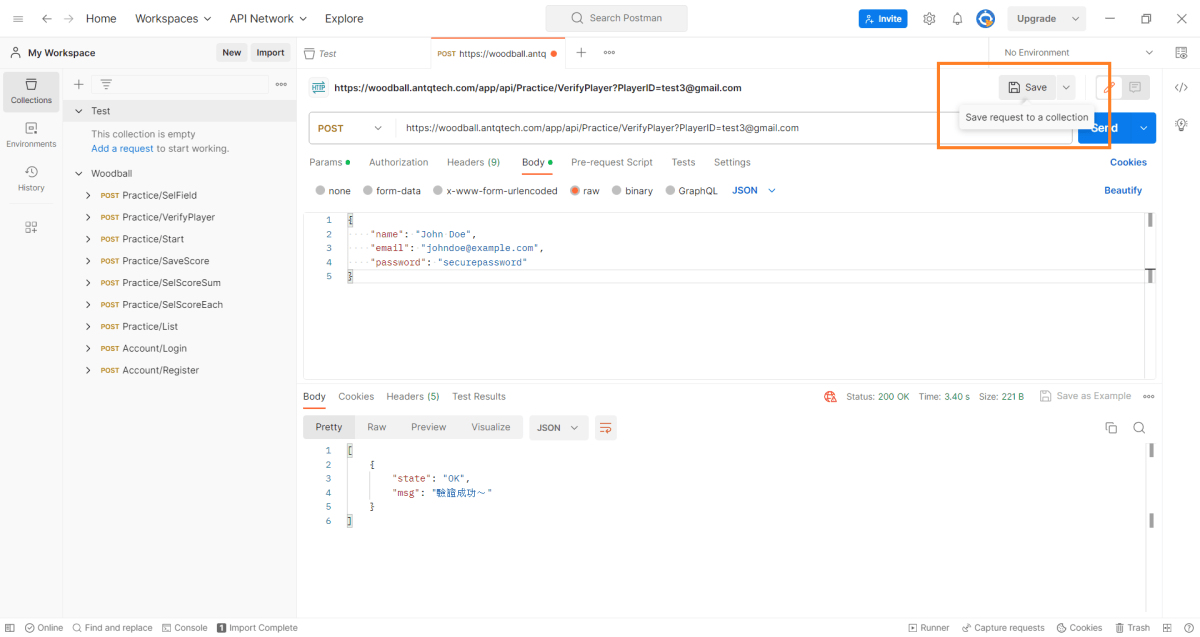Open collection options three-dots in sidebar
The height and width of the screenshot is (637, 1200).
coord(282,84)
